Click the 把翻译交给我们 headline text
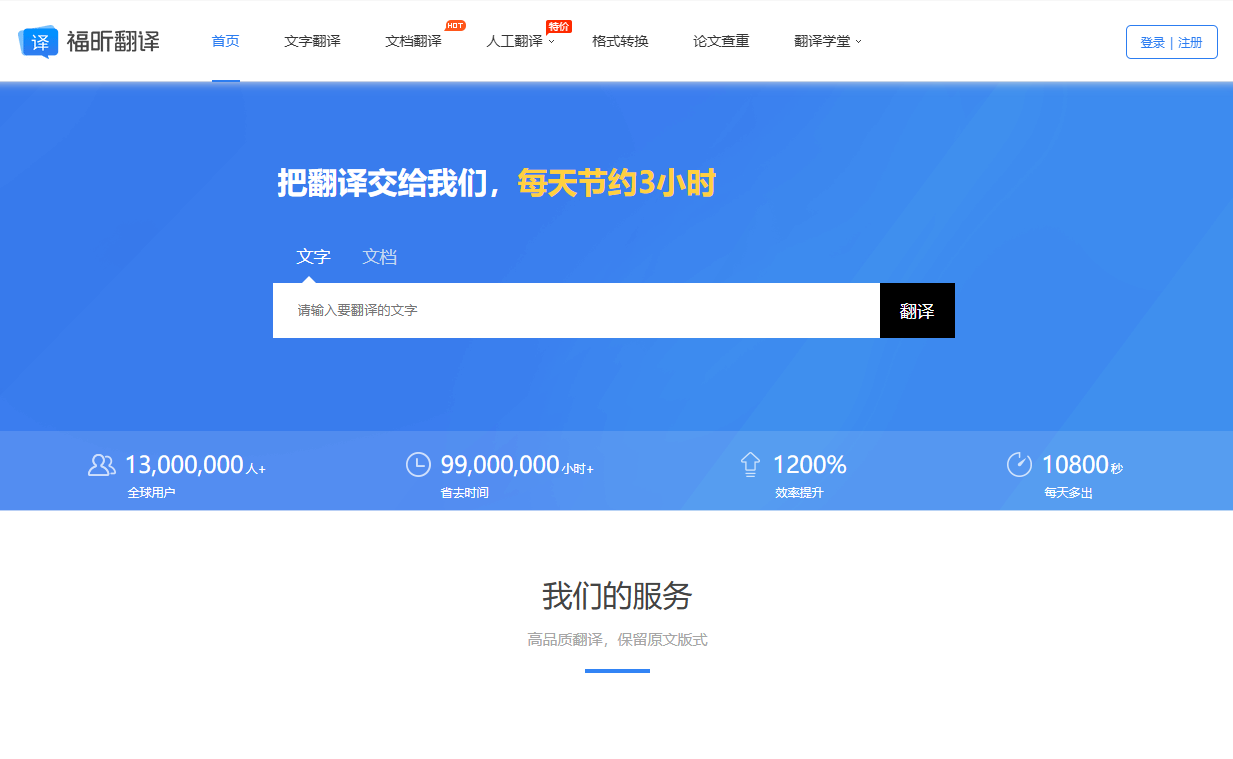 click(x=381, y=184)
